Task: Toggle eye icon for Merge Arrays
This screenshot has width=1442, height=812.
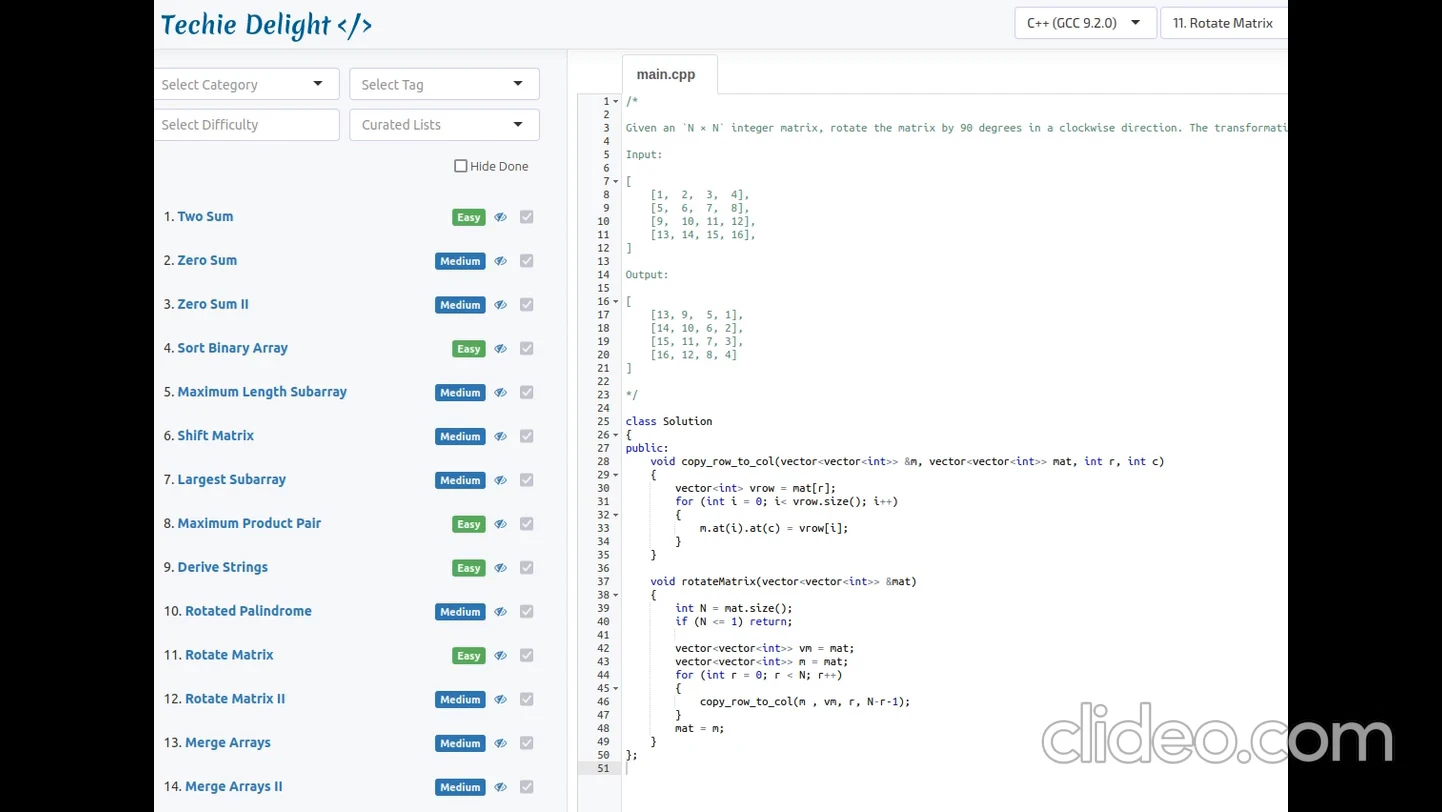Action: pyautogui.click(x=500, y=743)
